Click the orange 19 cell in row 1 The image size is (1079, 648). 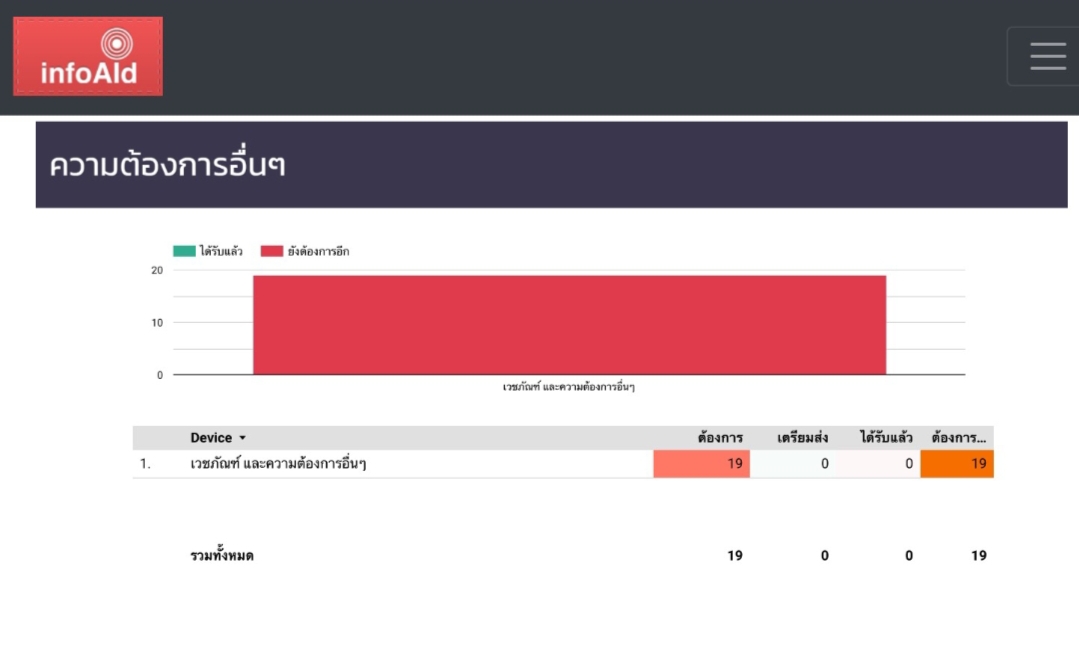click(x=957, y=464)
